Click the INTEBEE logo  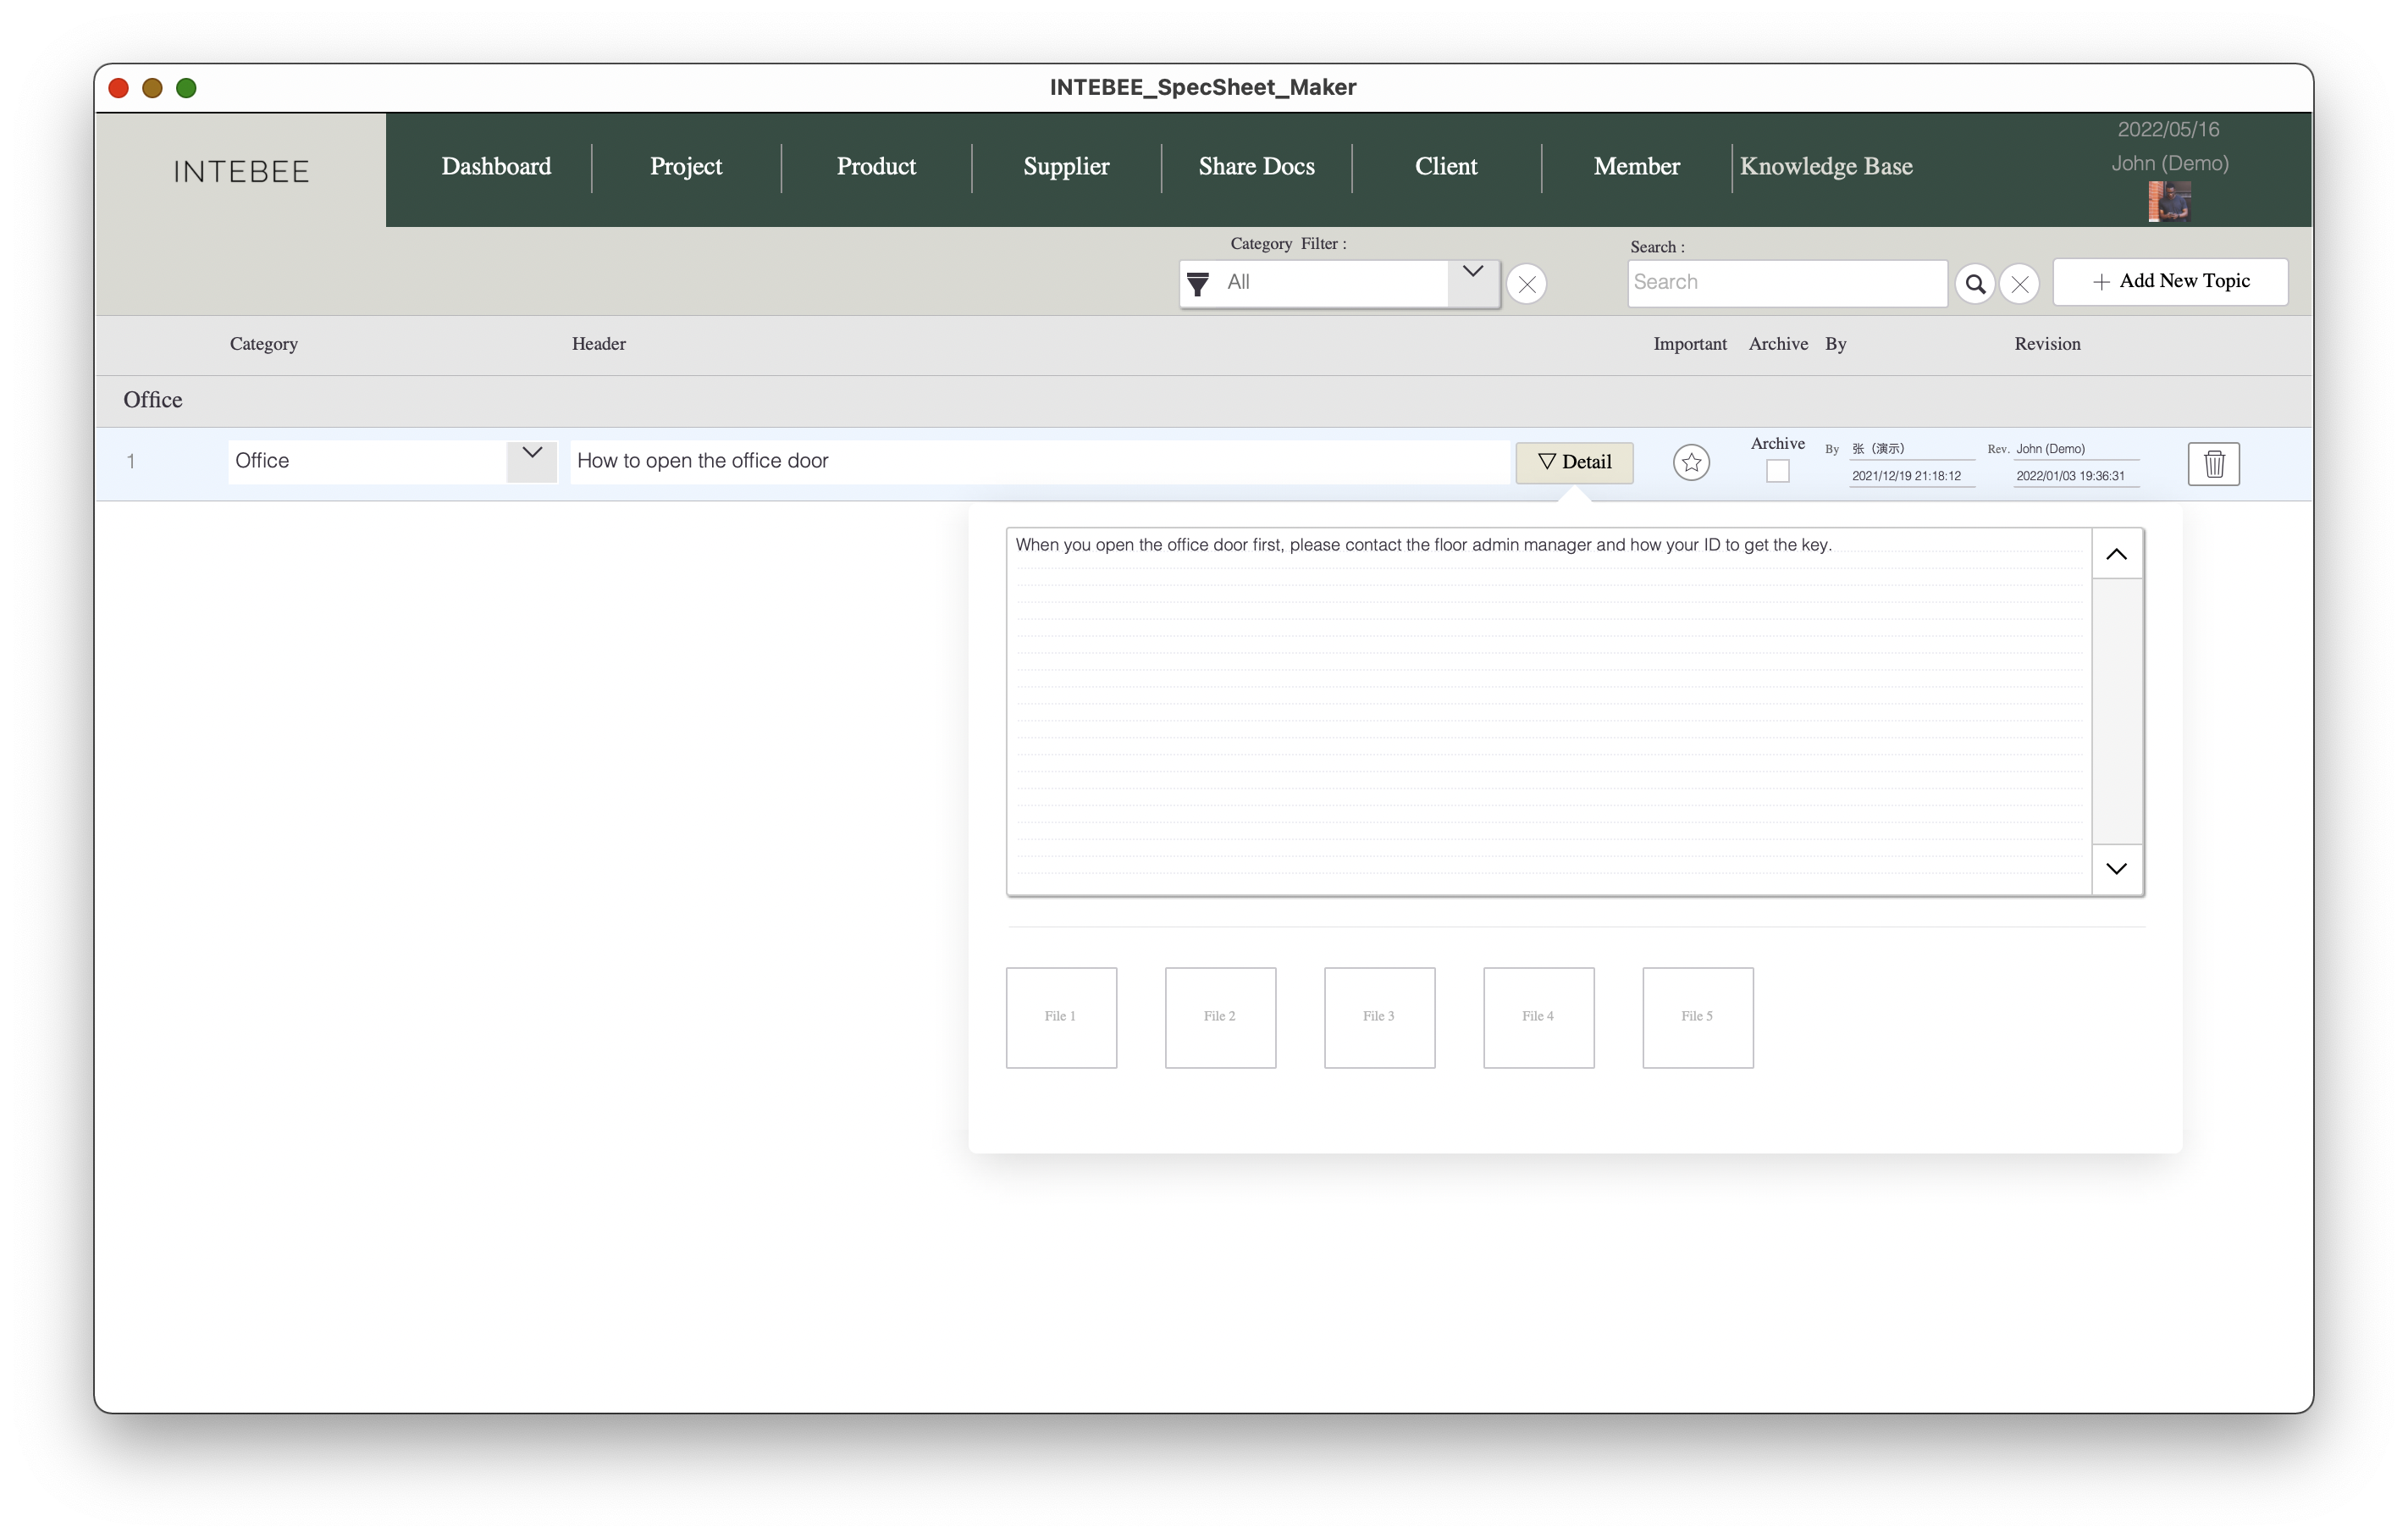pyautogui.click(x=241, y=171)
